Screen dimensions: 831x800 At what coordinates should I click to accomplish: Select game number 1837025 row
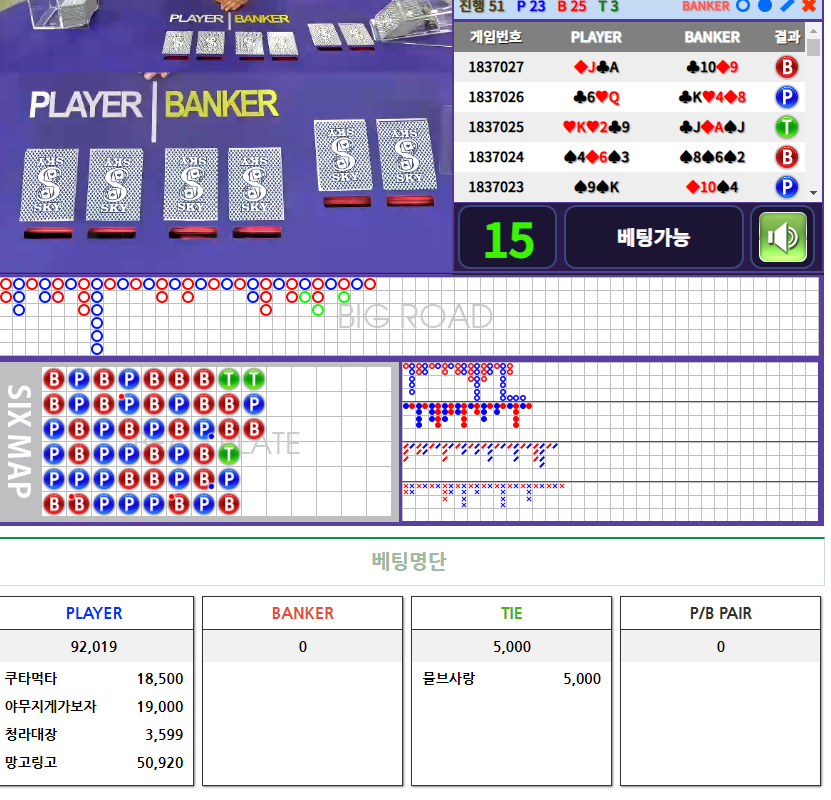click(630, 127)
